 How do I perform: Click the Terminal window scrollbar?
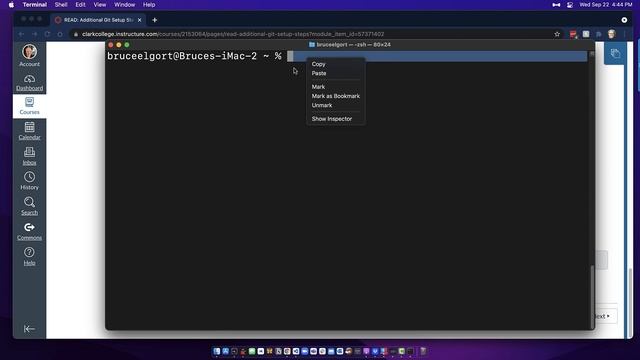[x=592, y=297]
